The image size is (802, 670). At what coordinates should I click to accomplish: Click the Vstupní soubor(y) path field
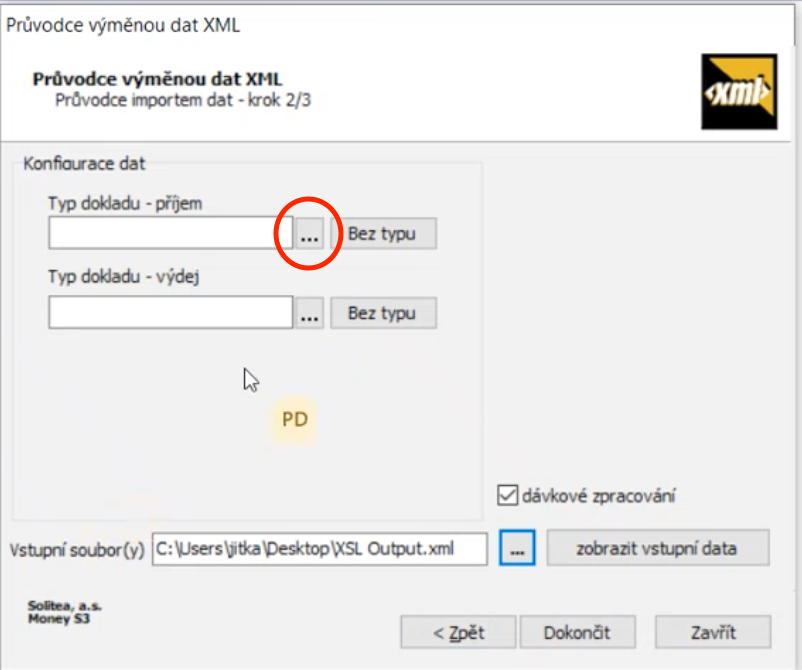320,549
